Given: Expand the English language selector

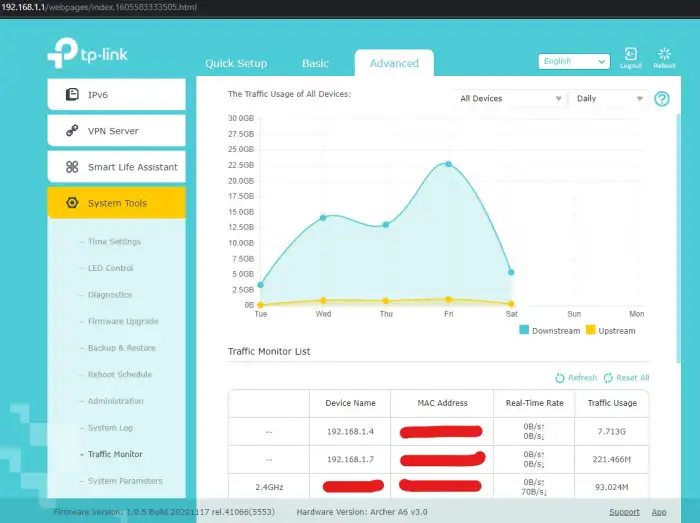Looking at the screenshot, I should tap(573, 61).
